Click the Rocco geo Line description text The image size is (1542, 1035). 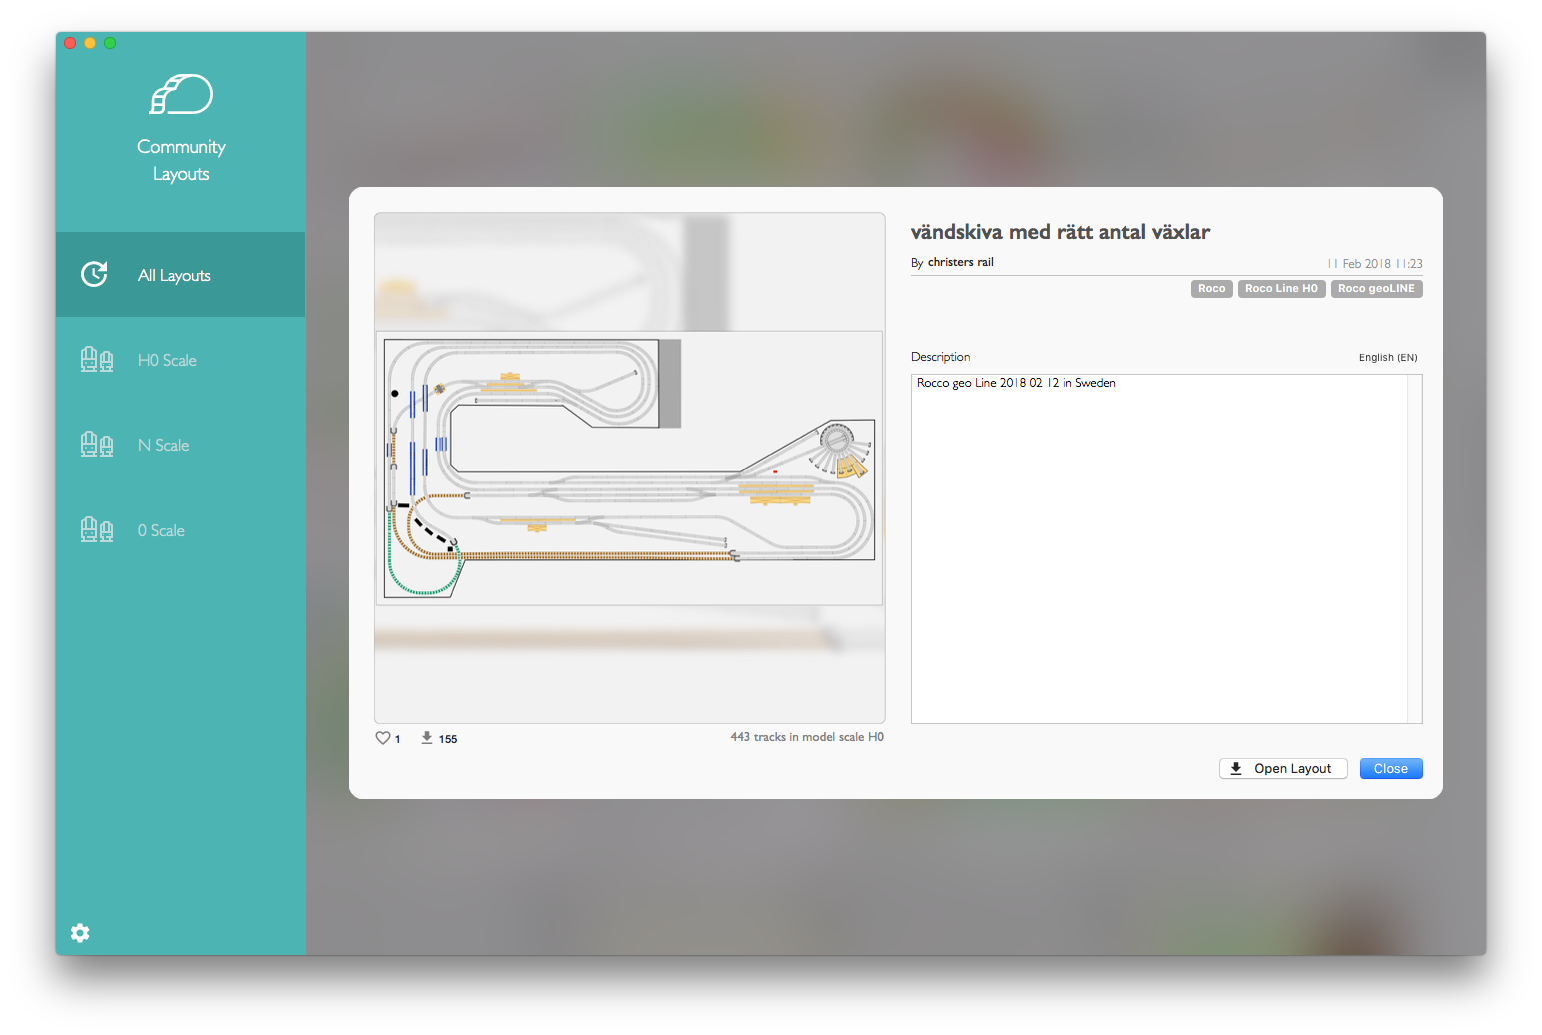click(1016, 383)
